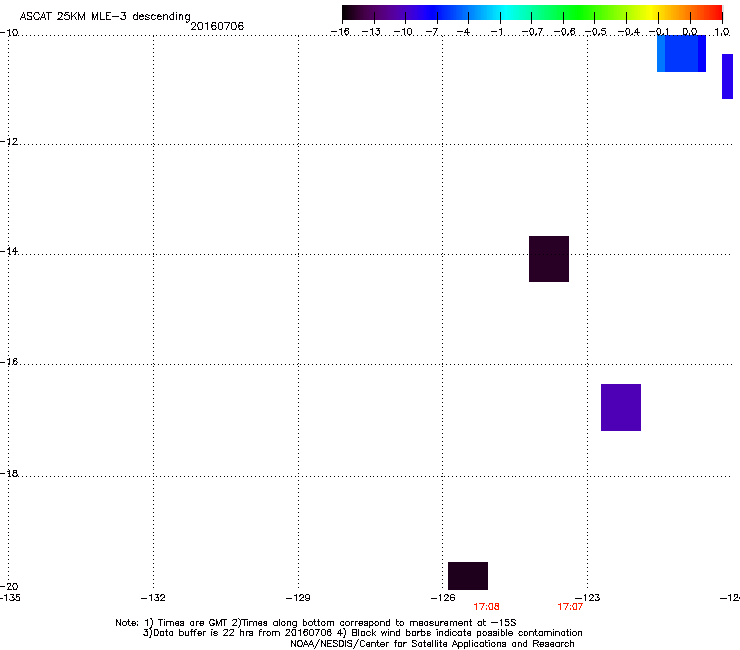
Task: Click the date label 20160706 in the title
Action: click(217, 26)
